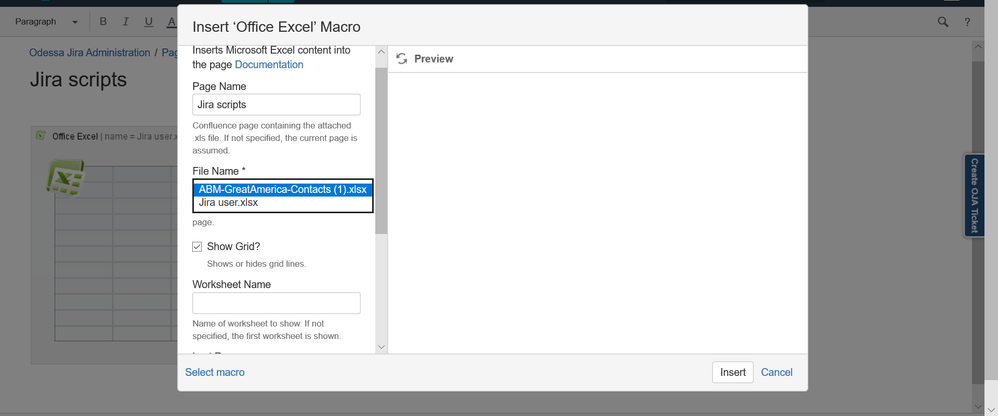Click the page vertical scrollbar
The width and height of the screenshot is (998, 416).
(x=978, y=223)
